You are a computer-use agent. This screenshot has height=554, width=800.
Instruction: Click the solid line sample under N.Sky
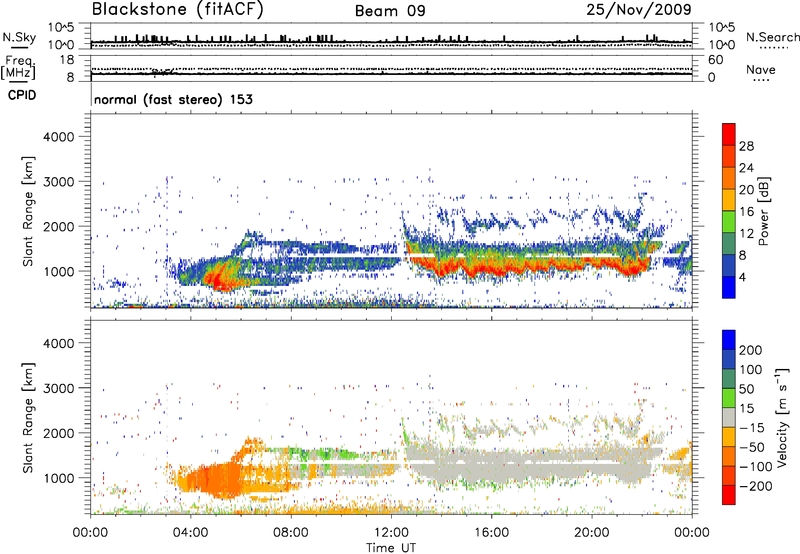tap(19, 47)
